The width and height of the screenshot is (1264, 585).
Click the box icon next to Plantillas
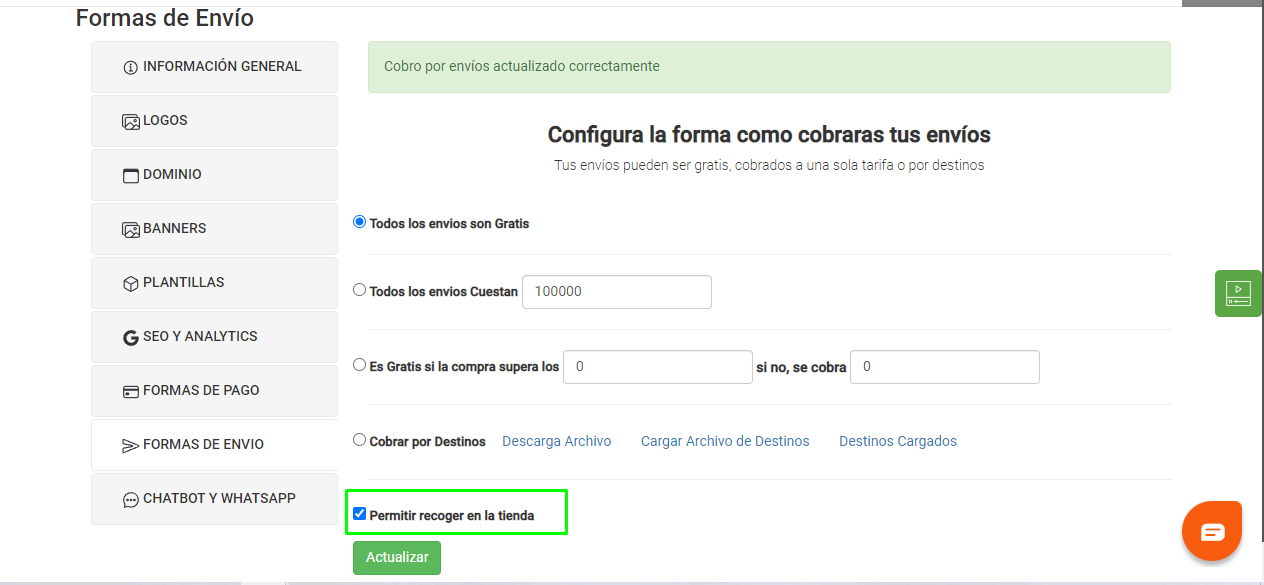pyautogui.click(x=130, y=282)
